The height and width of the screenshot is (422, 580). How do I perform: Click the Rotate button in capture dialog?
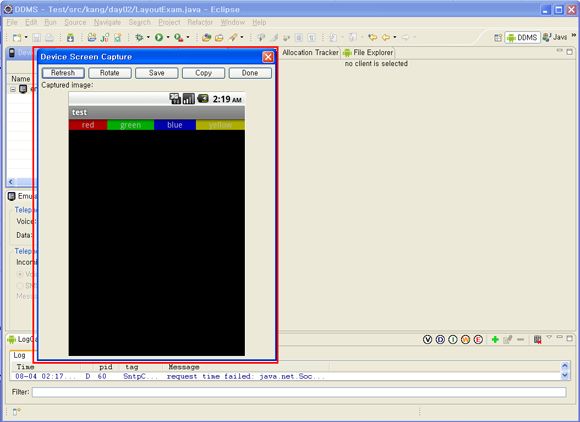pyautogui.click(x=110, y=73)
